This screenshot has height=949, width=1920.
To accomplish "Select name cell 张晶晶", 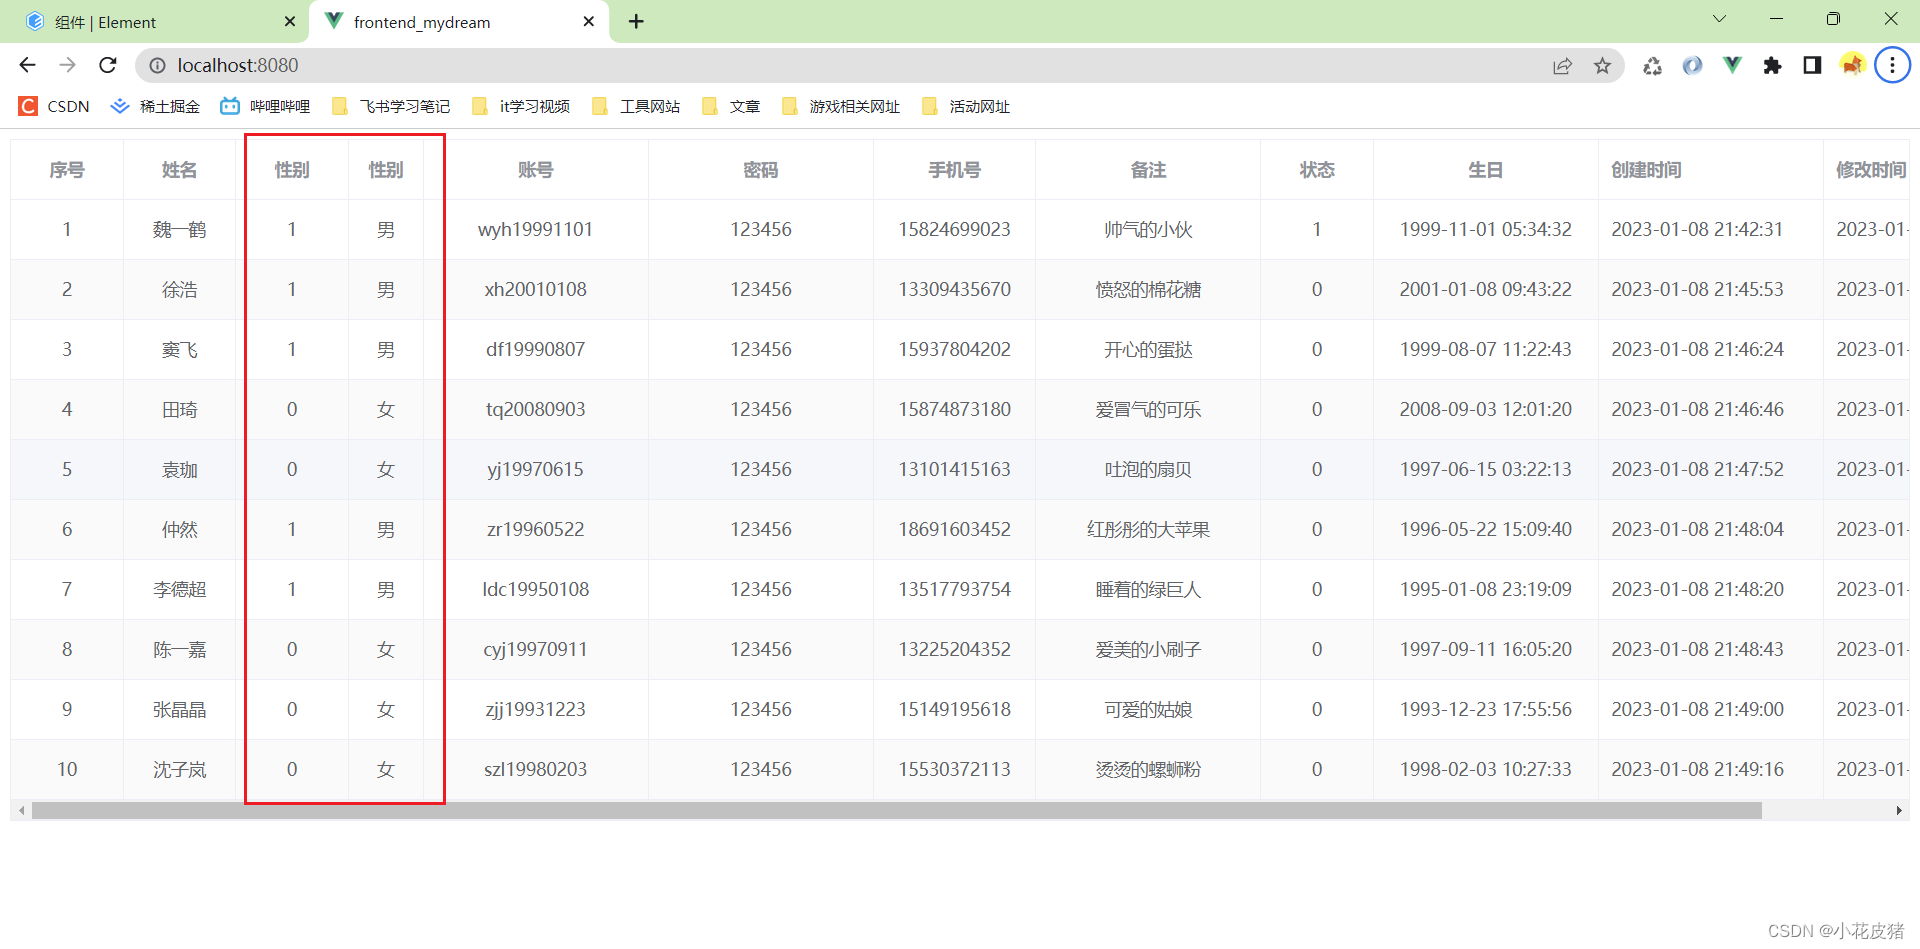I will [180, 710].
